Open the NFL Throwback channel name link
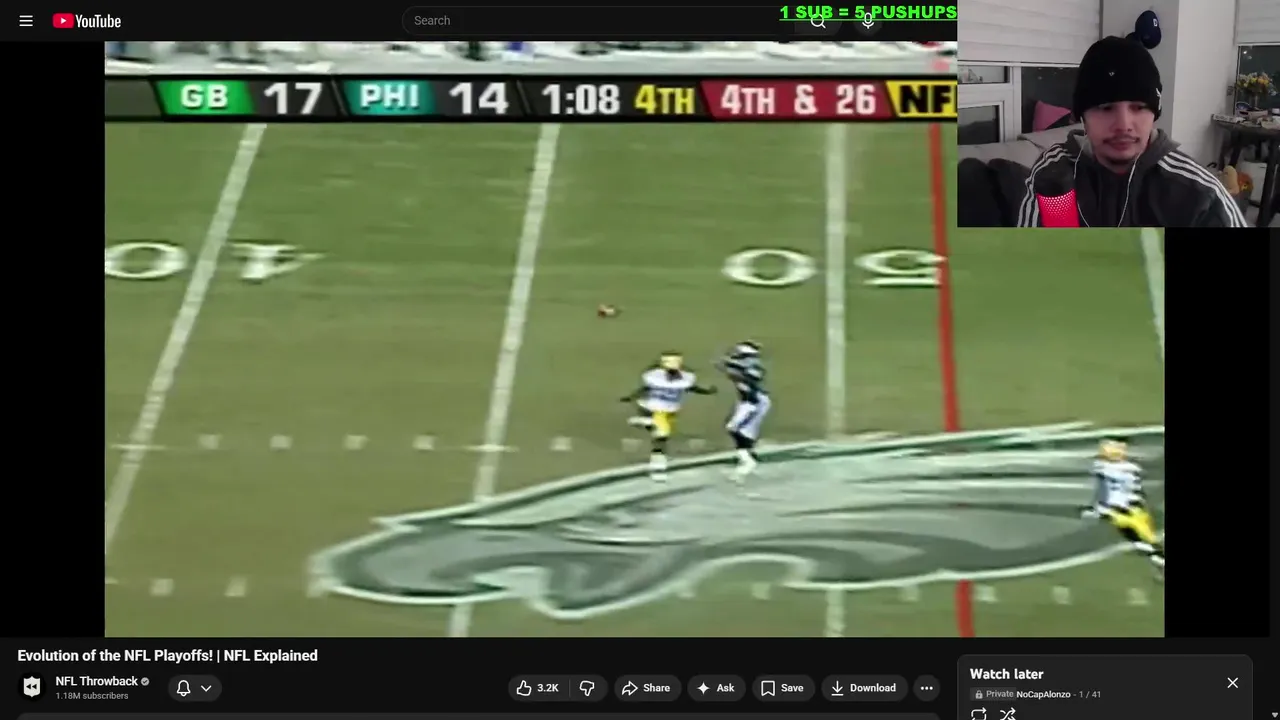Screen dimensions: 1280x720 pyautogui.click(x=96, y=681)
